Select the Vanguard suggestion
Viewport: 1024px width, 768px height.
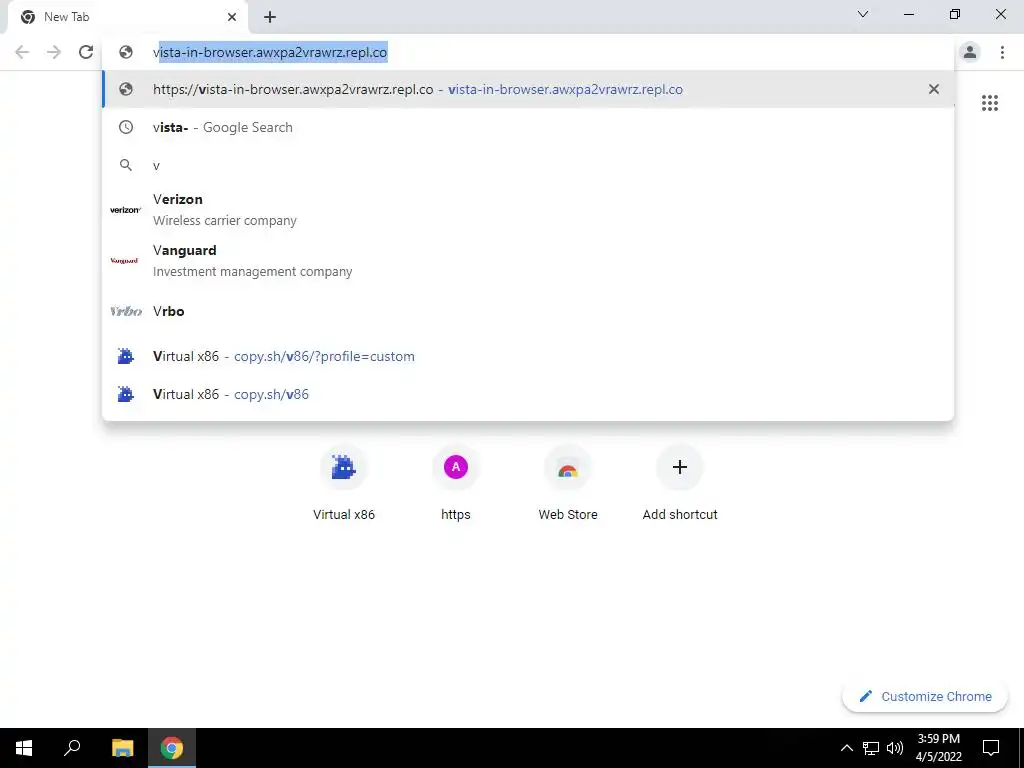[528, 261]
